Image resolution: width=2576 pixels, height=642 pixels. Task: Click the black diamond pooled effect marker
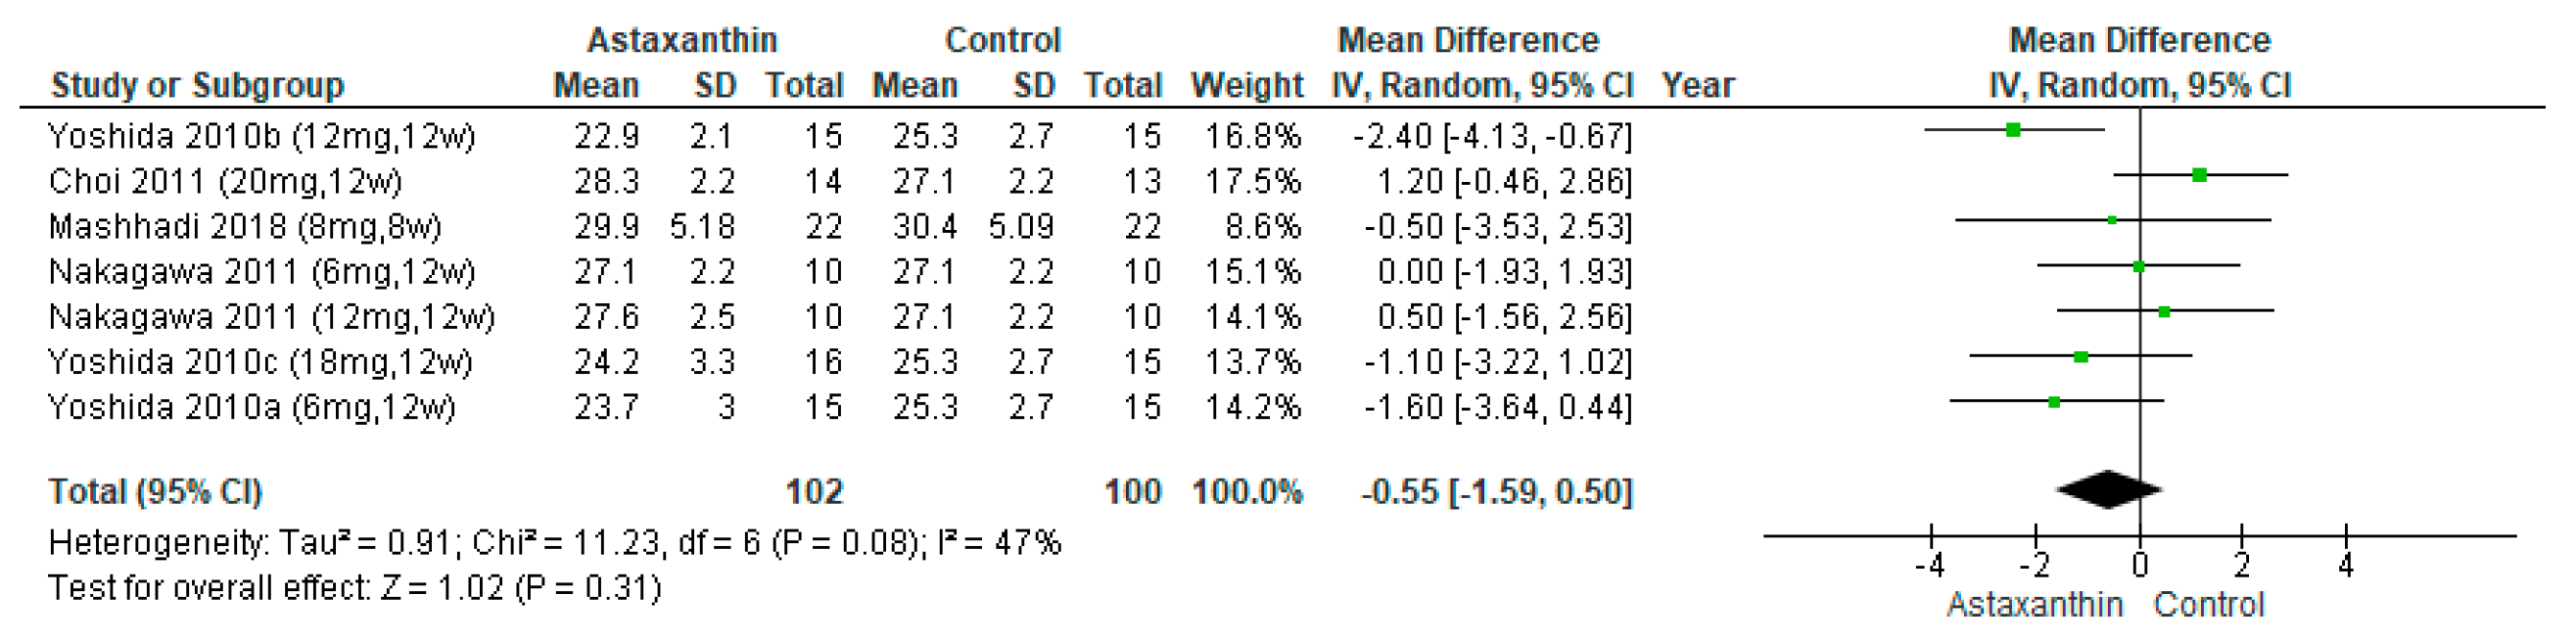(x=2109, y=489)
